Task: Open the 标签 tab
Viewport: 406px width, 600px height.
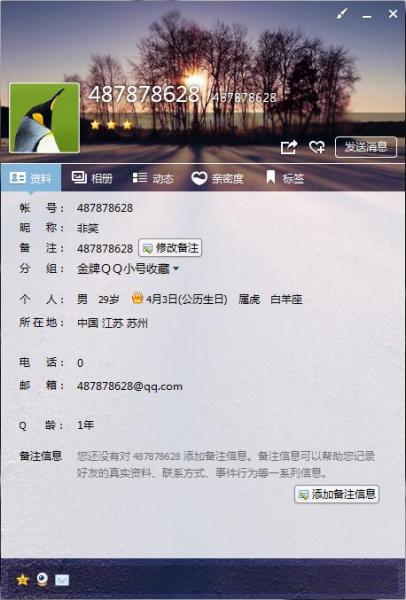Action: pos(285,178)
